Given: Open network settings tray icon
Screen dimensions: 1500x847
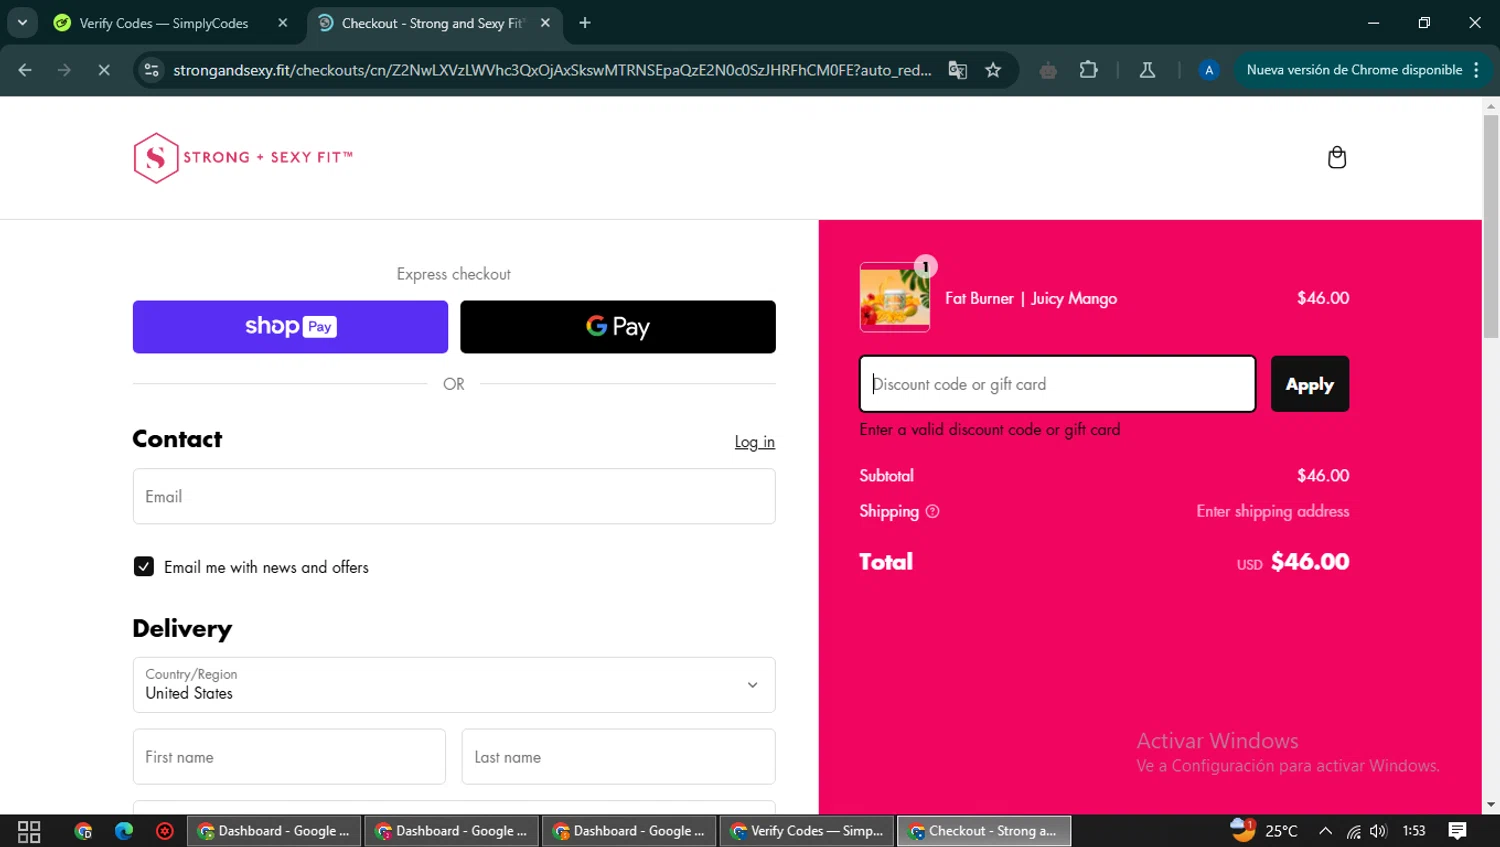Looking at the screenshot, I should click(1353, 831).
